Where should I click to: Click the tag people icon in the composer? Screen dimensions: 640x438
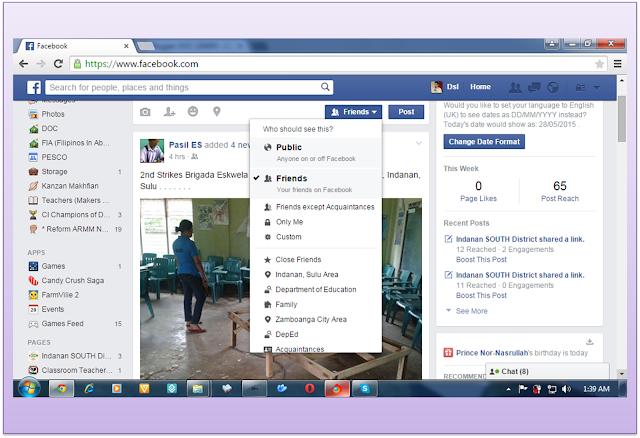click(x=169, y=111)
